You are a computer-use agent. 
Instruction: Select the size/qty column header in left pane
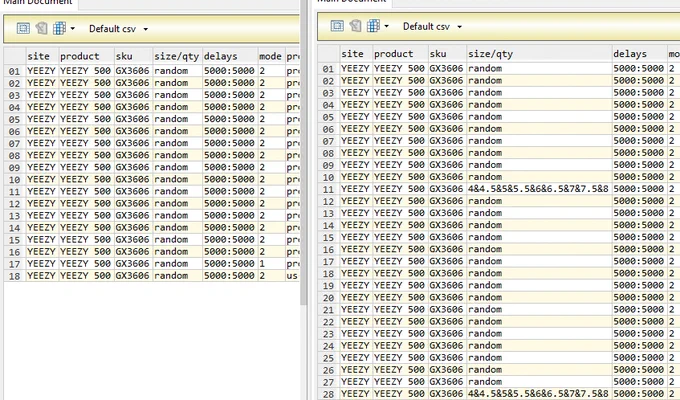(177, 56)
